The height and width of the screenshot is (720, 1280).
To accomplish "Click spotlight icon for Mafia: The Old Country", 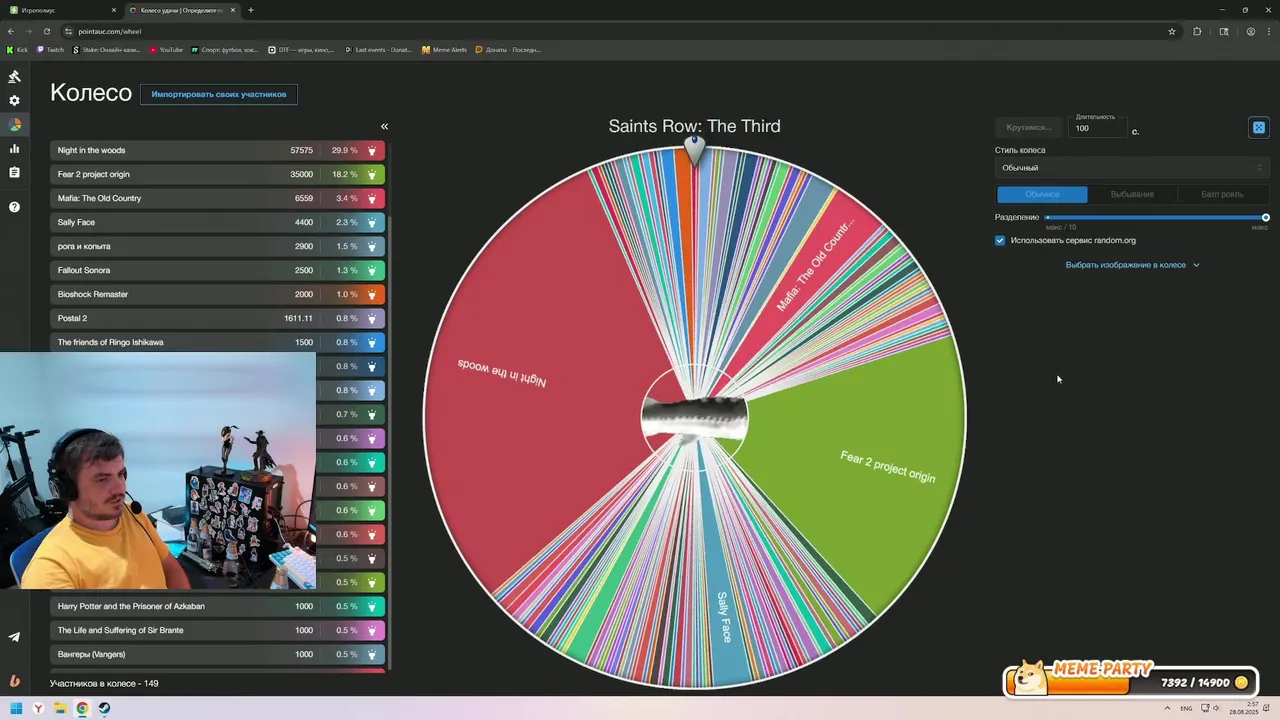I will point(372,198).
